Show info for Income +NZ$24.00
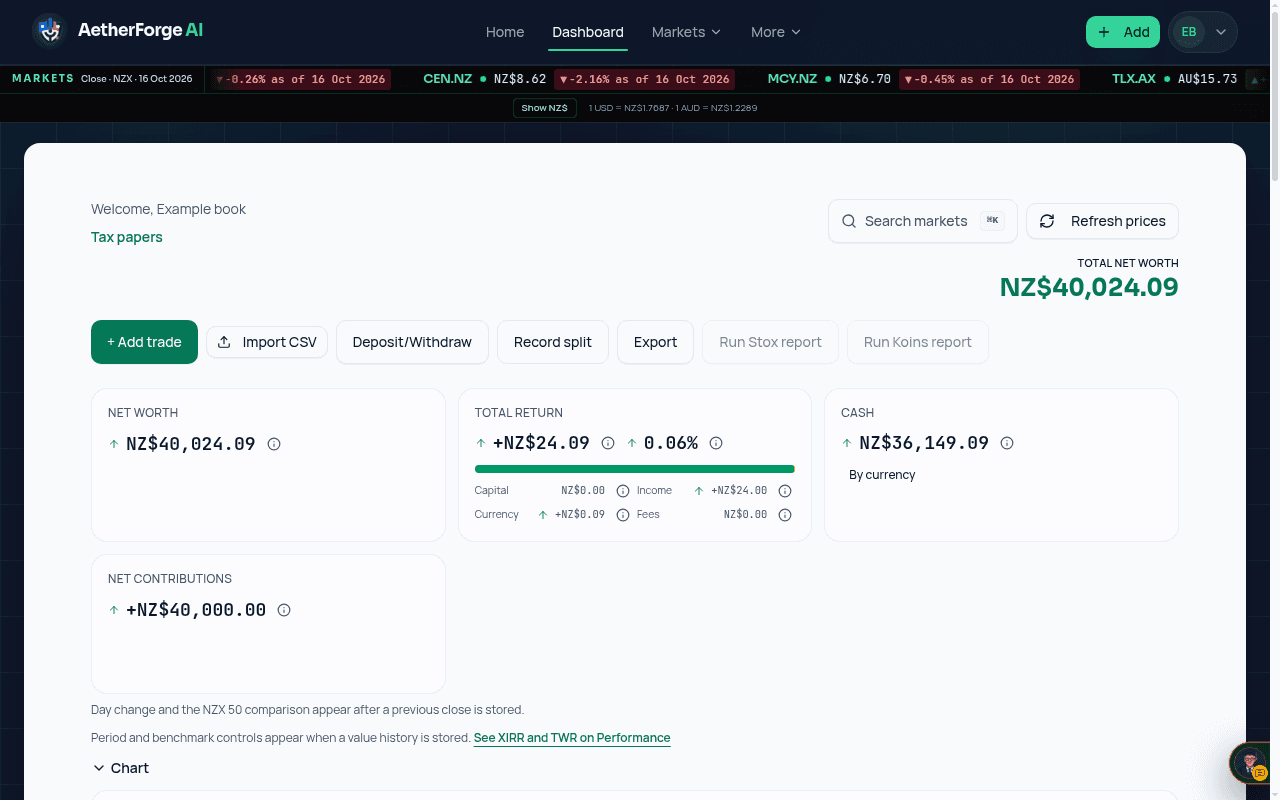 (x=785, y=491)
